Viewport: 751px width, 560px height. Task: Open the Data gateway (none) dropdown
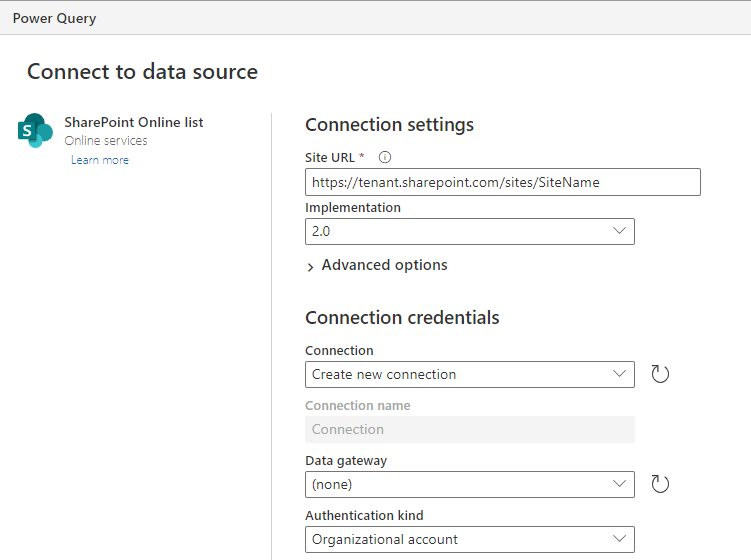pyautogui.click(x=470, y=484)
